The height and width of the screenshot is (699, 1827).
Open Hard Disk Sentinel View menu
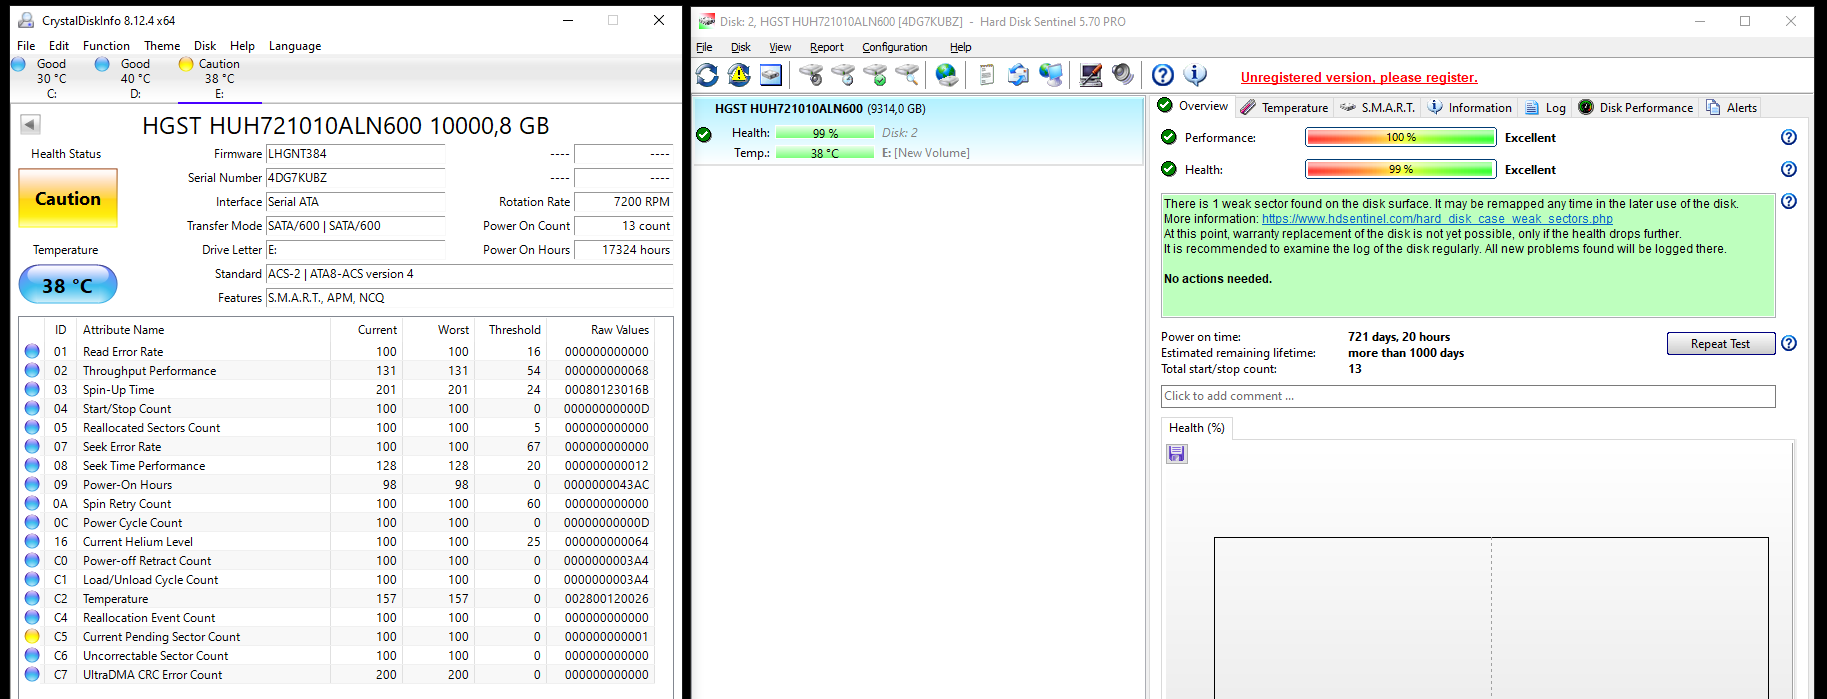[780, 47]
